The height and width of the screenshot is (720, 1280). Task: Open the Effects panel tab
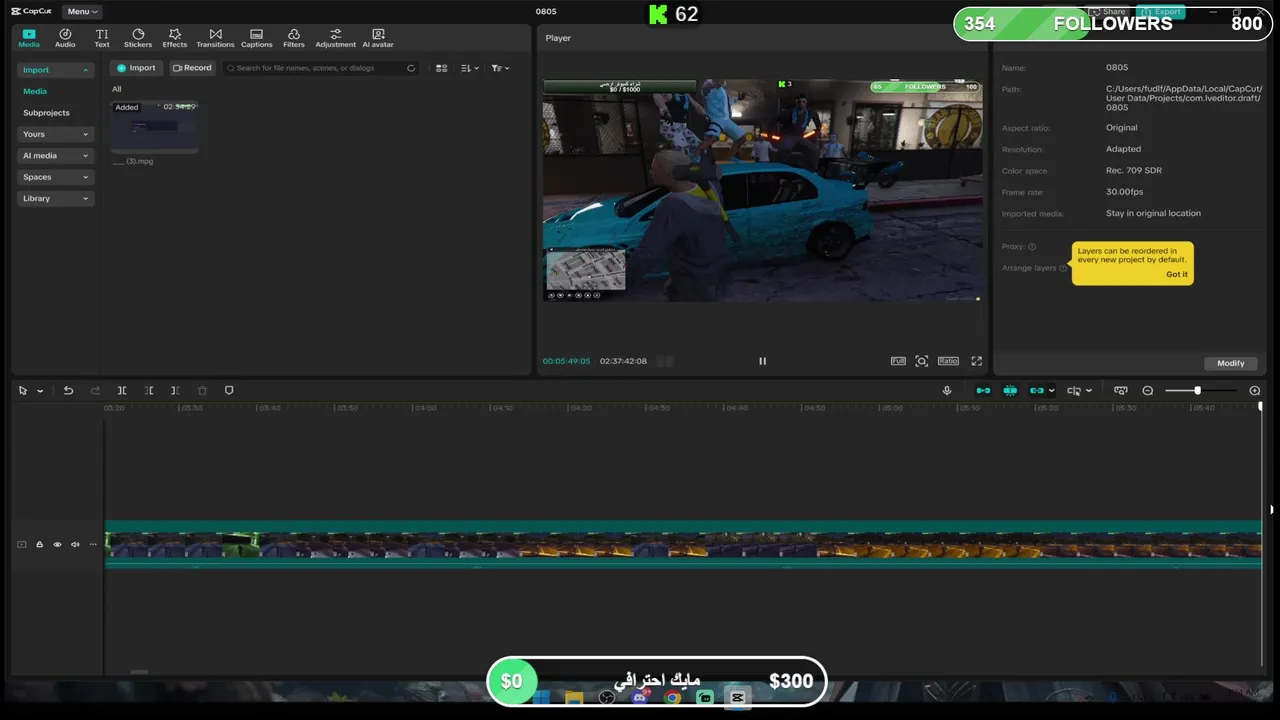(x=175, y=38)
